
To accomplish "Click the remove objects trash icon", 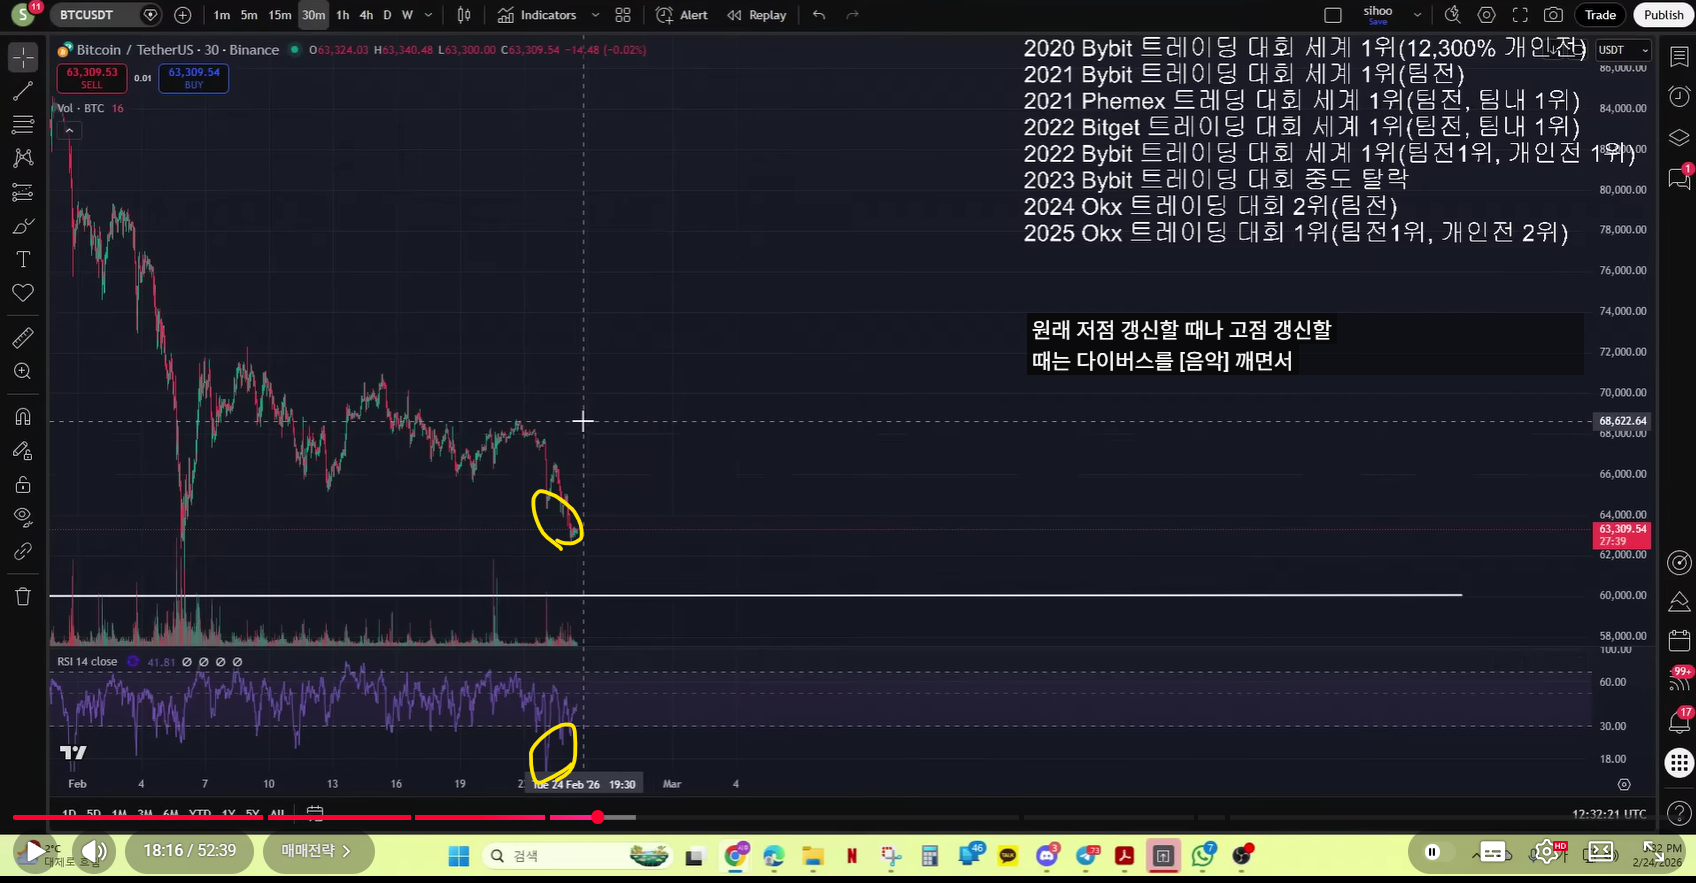I will (x=23, y=596).
